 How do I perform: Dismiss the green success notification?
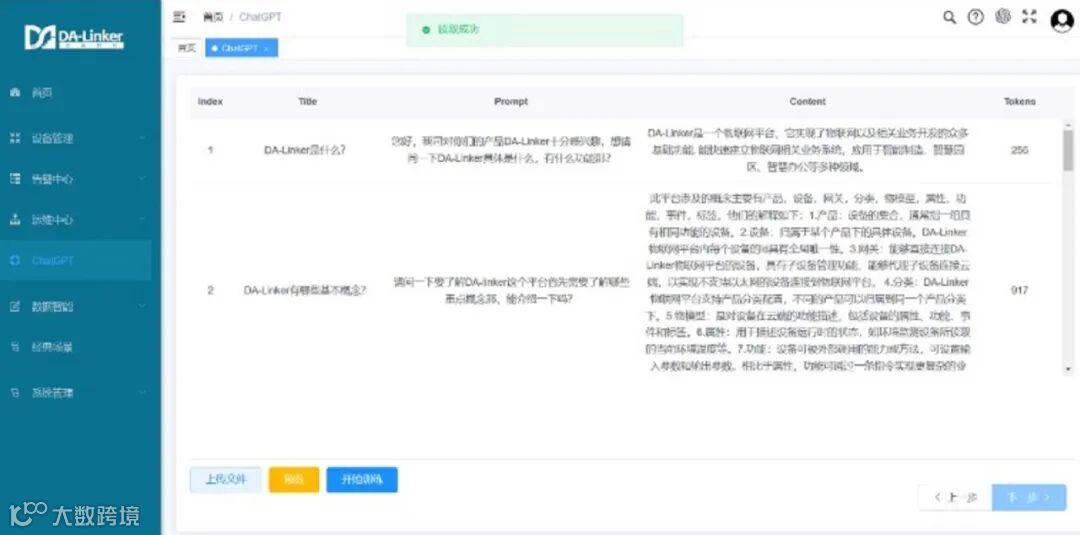coord(544,30)
